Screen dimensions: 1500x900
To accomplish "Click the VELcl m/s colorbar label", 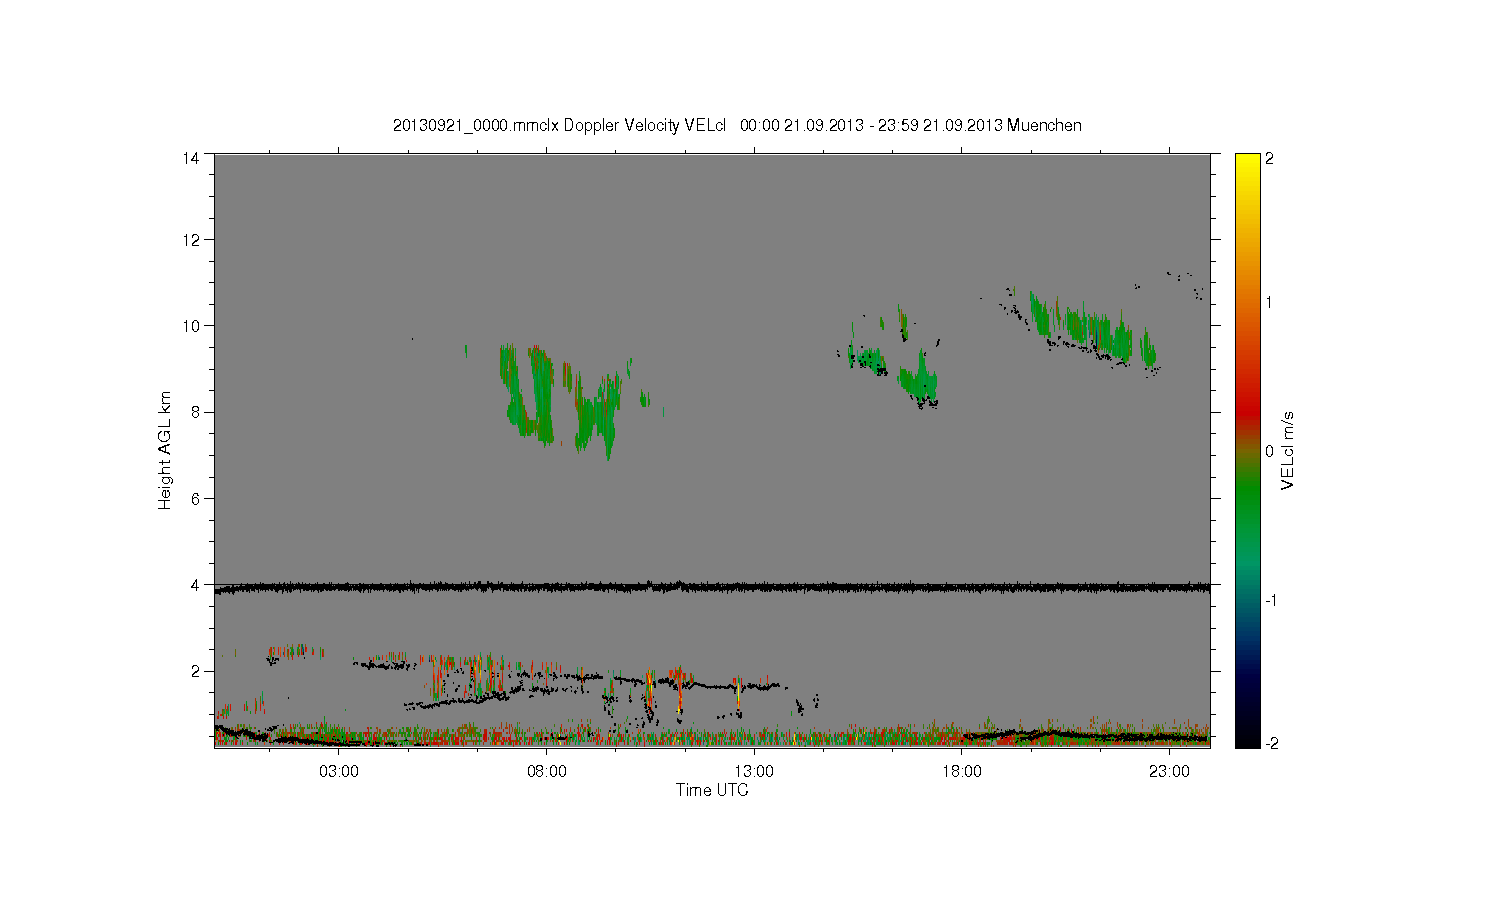I will coord(1288,450).
